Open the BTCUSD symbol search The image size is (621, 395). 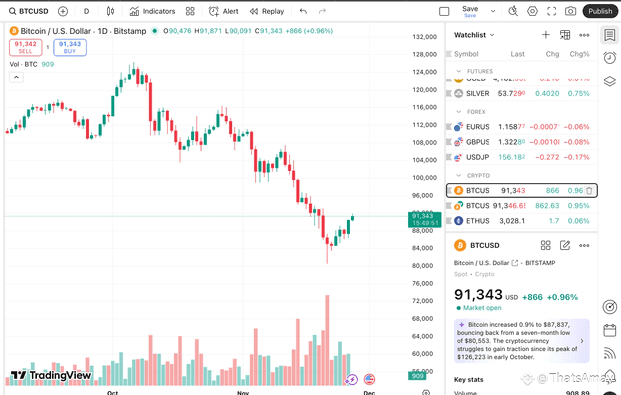point(29,11)
